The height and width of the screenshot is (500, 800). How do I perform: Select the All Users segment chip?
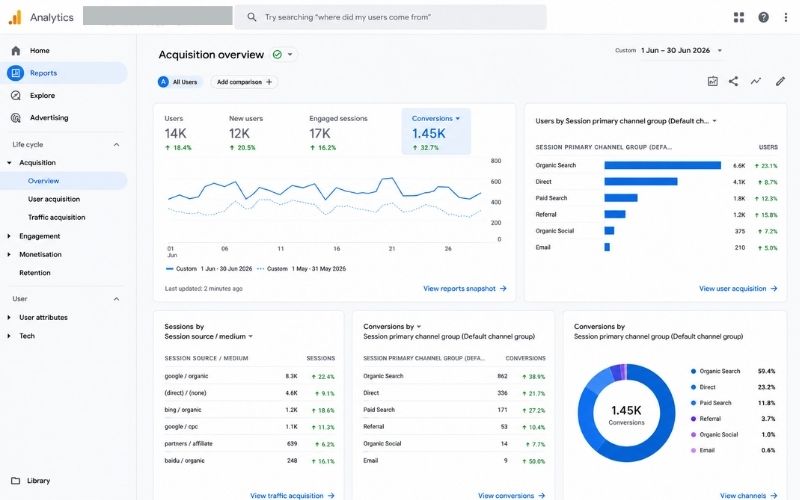(180, 82)
